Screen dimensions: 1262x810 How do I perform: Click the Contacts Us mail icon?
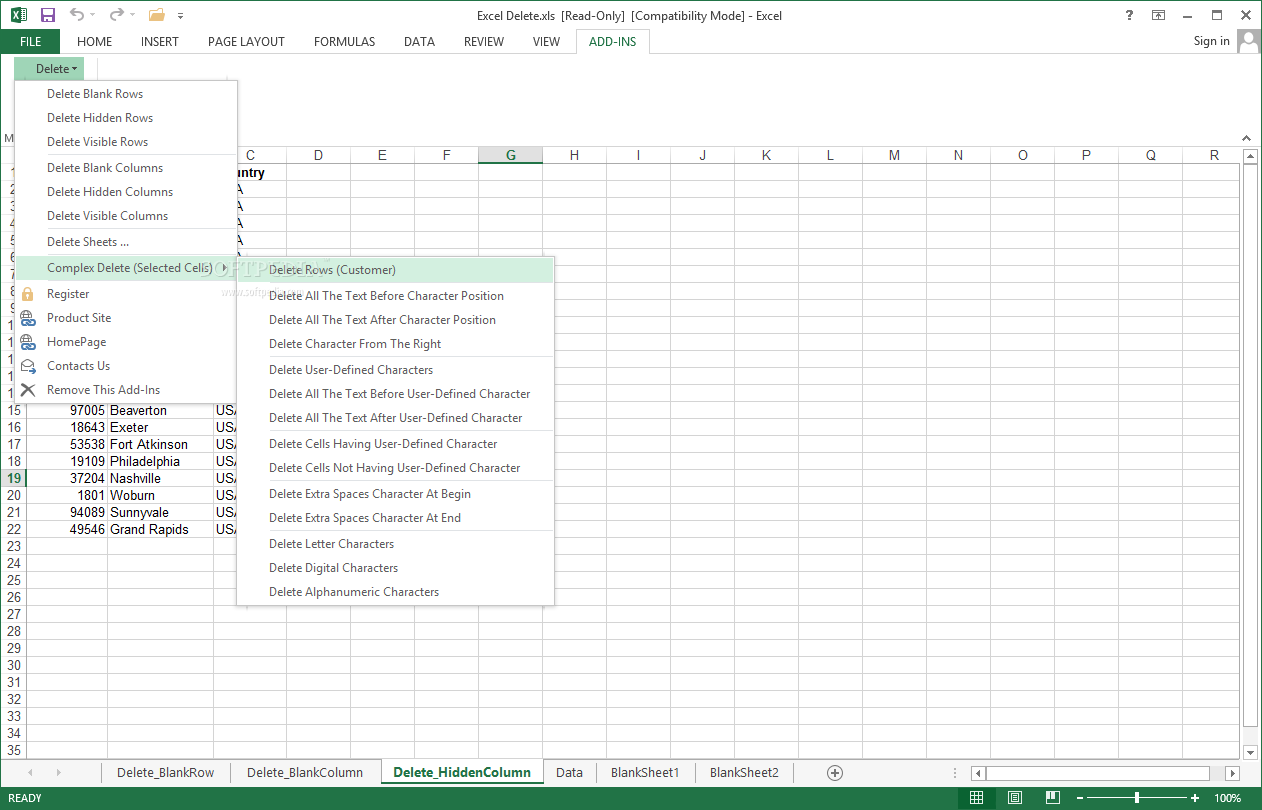(28, 366)
